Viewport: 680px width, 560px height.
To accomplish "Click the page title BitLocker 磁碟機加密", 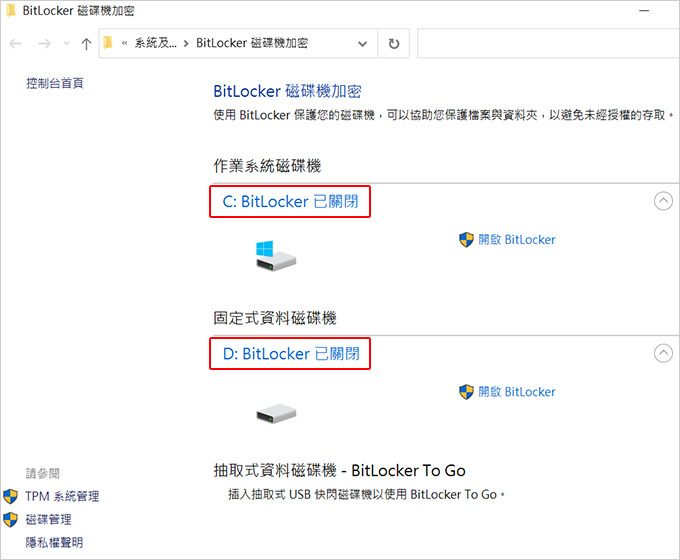I will 287,91.
